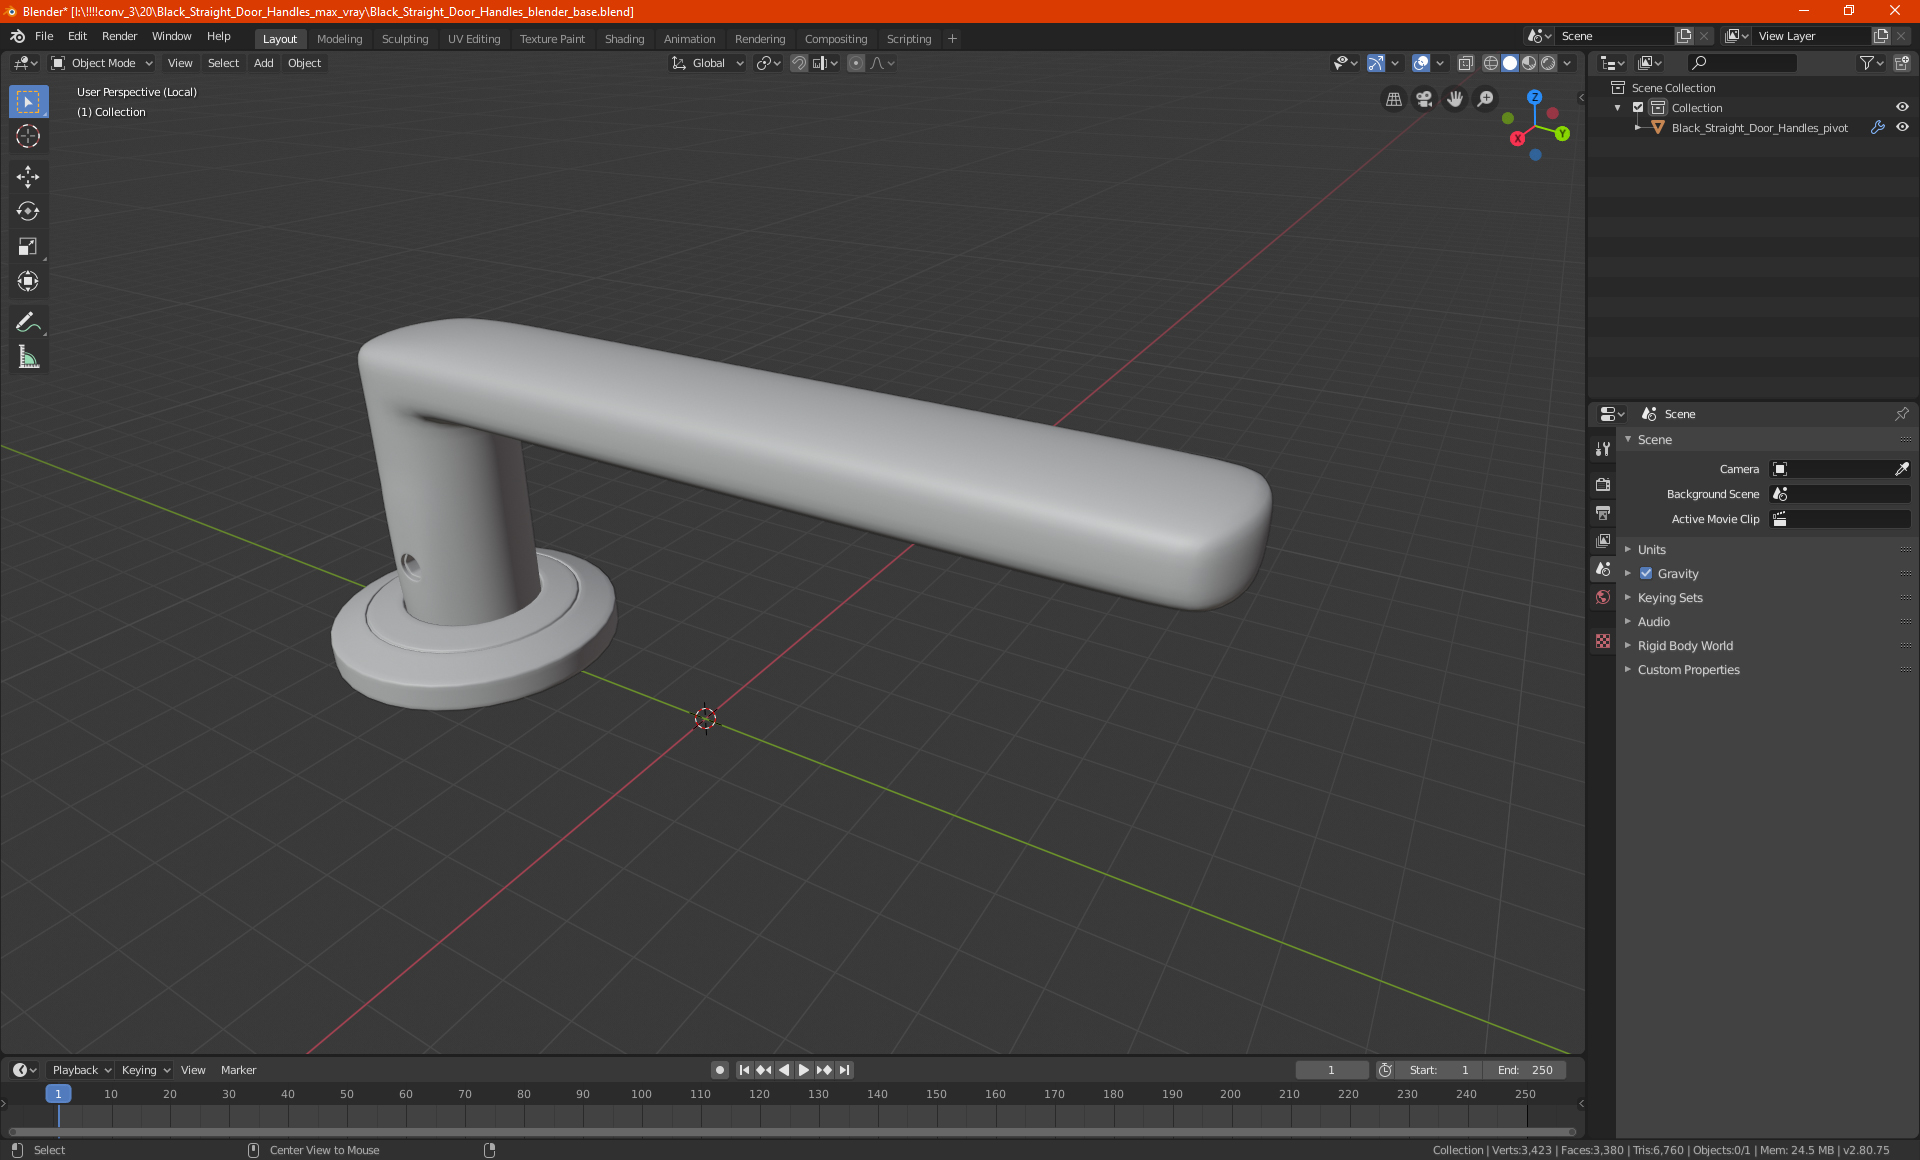Open the World properties tab

(x=1603, y=597)
